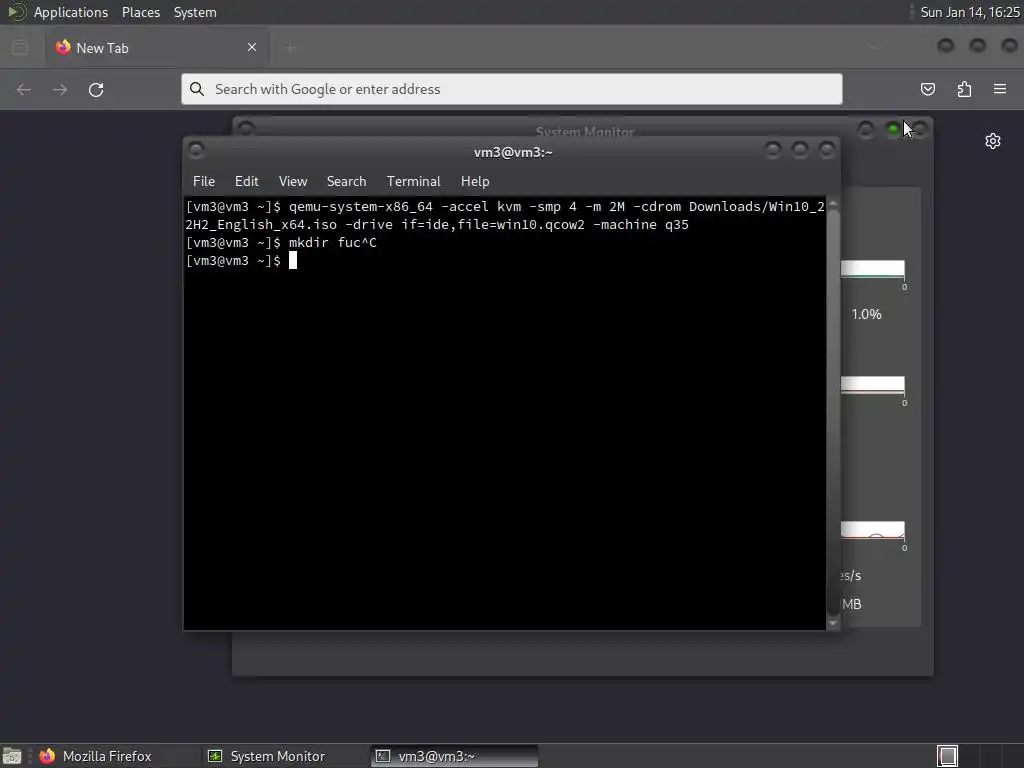Open the Firefox extensions puzzle icon
The width and height of the screenshot is (1024, 768).
tap(964, 89)
